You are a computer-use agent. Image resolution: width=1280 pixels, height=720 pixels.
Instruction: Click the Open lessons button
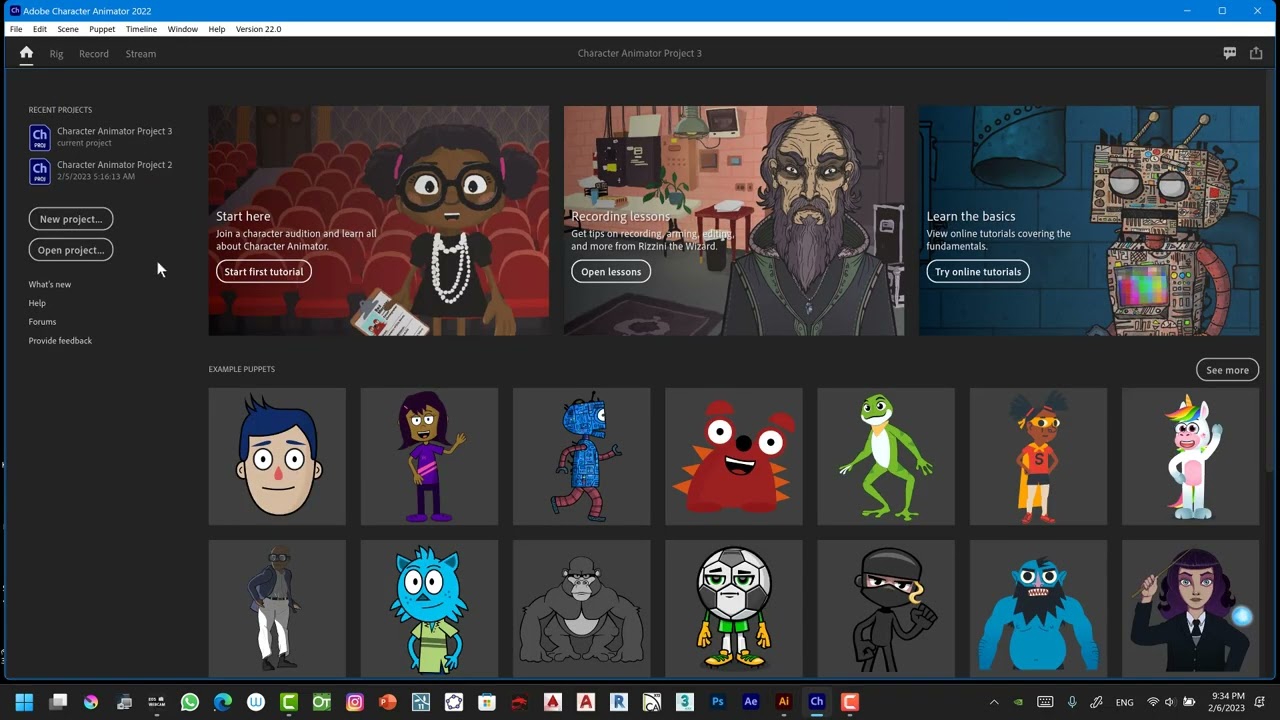611,271
